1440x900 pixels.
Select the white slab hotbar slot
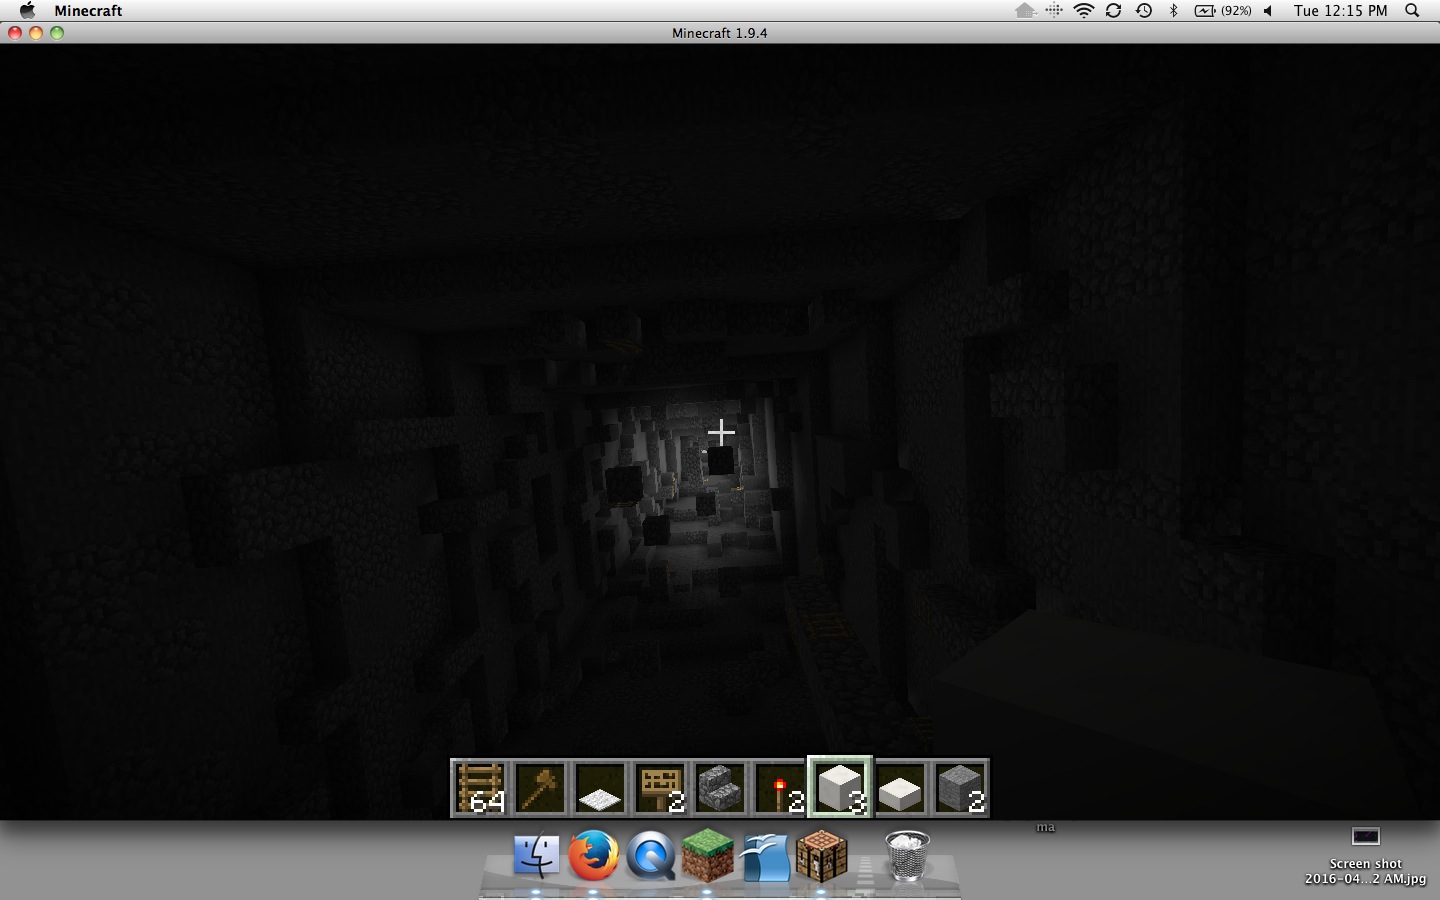(x=900, y=788)
